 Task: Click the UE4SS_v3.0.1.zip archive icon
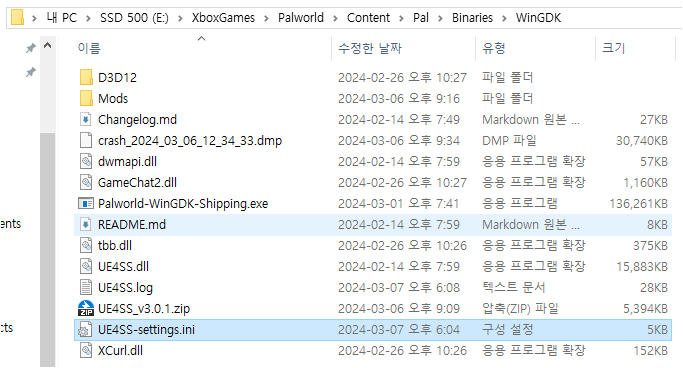(x=86, y=308)
